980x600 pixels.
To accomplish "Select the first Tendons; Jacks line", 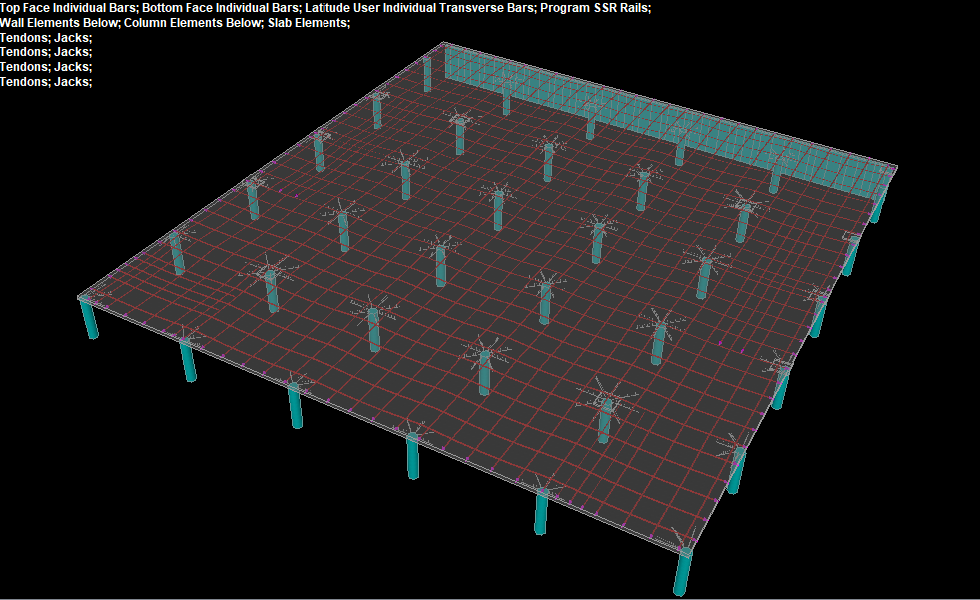I will (45, 37).
